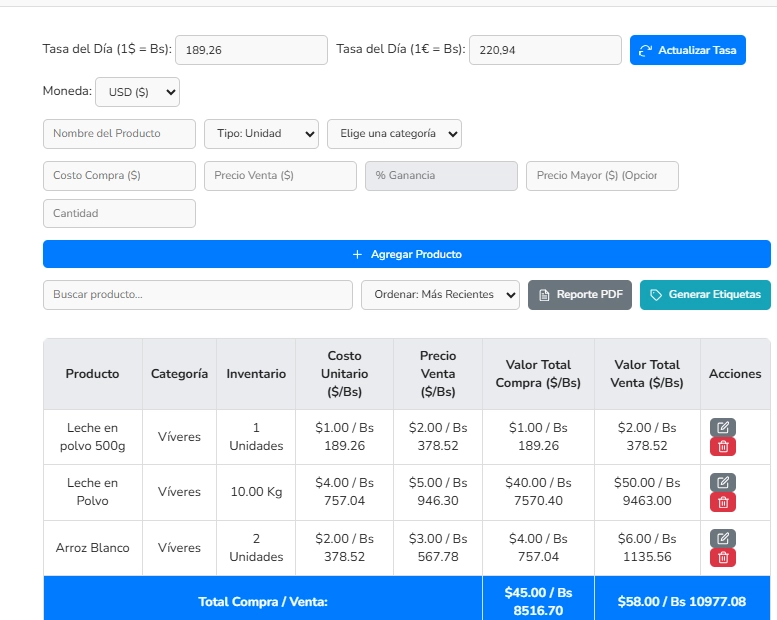Click into the Buscar producto search box
Screen dimensions: 777x620
(197, 295)
